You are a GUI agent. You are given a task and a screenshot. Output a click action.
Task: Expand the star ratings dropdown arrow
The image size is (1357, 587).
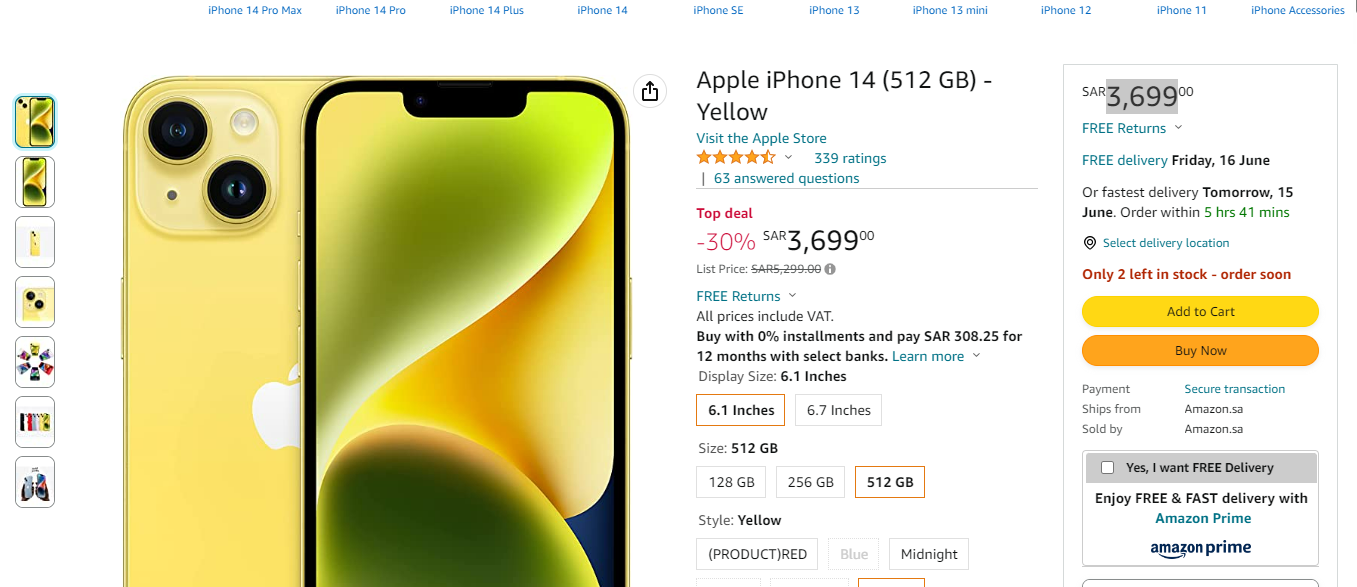[788, 158]
